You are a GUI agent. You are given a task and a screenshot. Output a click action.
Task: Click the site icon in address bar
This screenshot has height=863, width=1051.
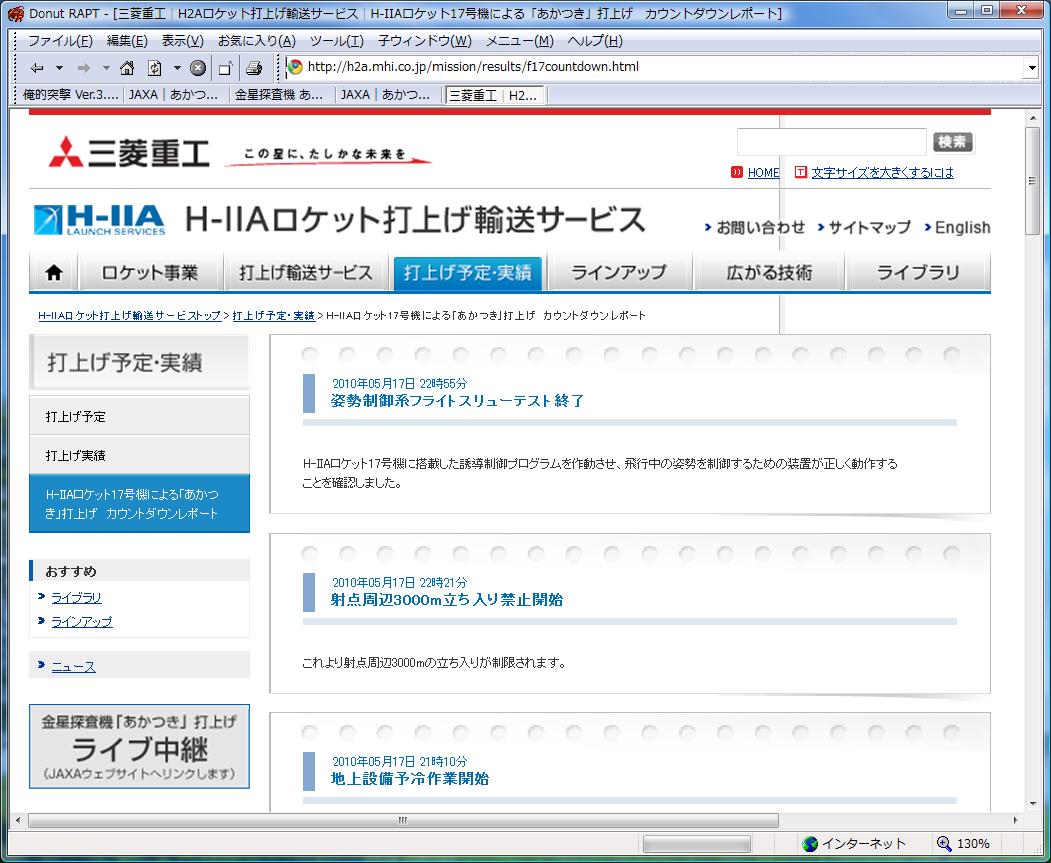(295, 67)
